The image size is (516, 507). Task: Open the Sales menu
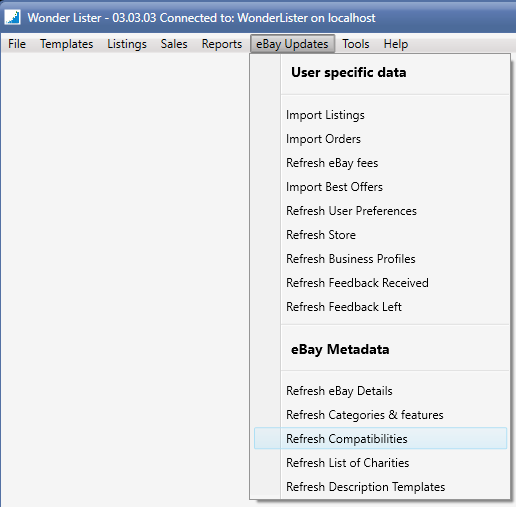point(174,44)
